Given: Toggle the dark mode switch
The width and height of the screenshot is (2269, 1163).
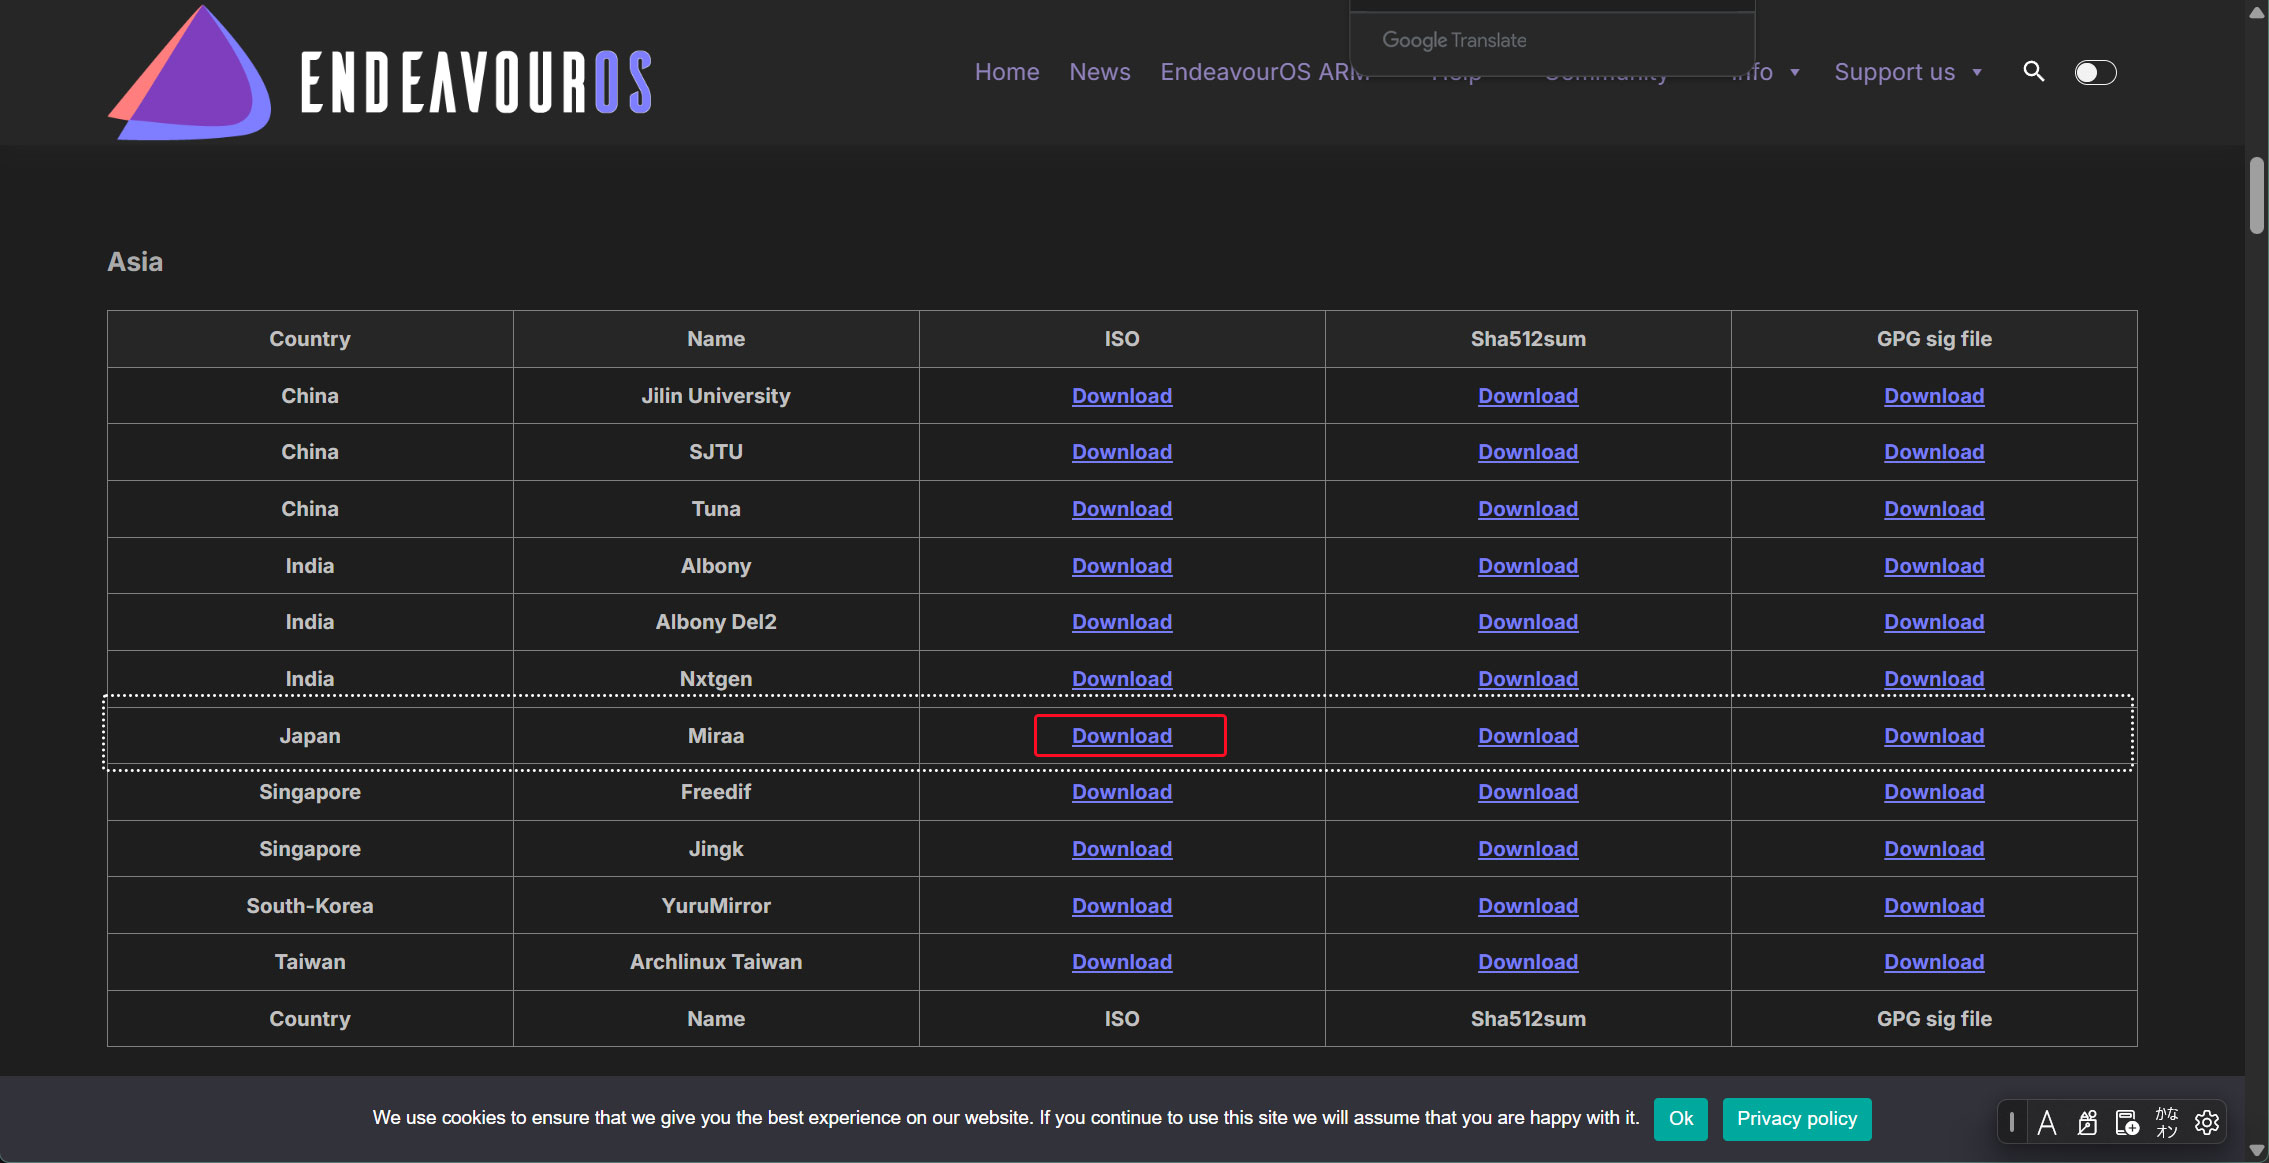Looking at the screenshot, I should (x=2095, y=72).
